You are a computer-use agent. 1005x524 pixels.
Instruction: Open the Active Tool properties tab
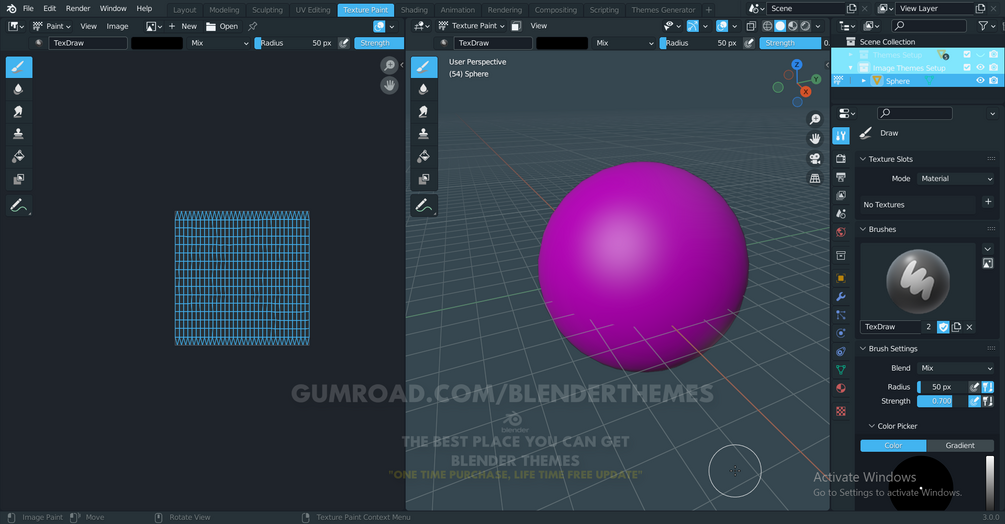(841, 135)
